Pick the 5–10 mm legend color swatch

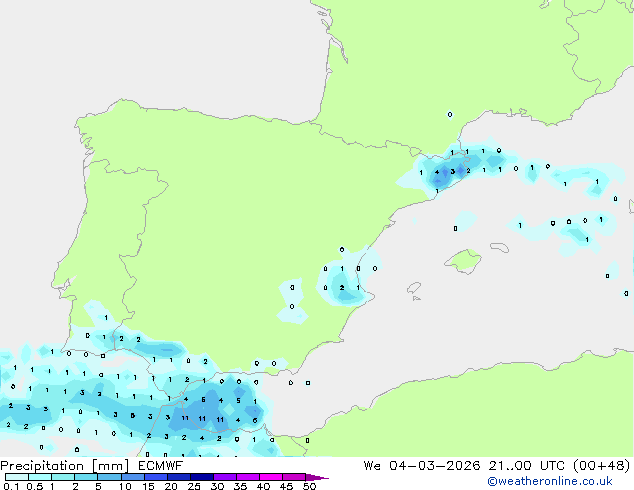click(x=109, y=477)
